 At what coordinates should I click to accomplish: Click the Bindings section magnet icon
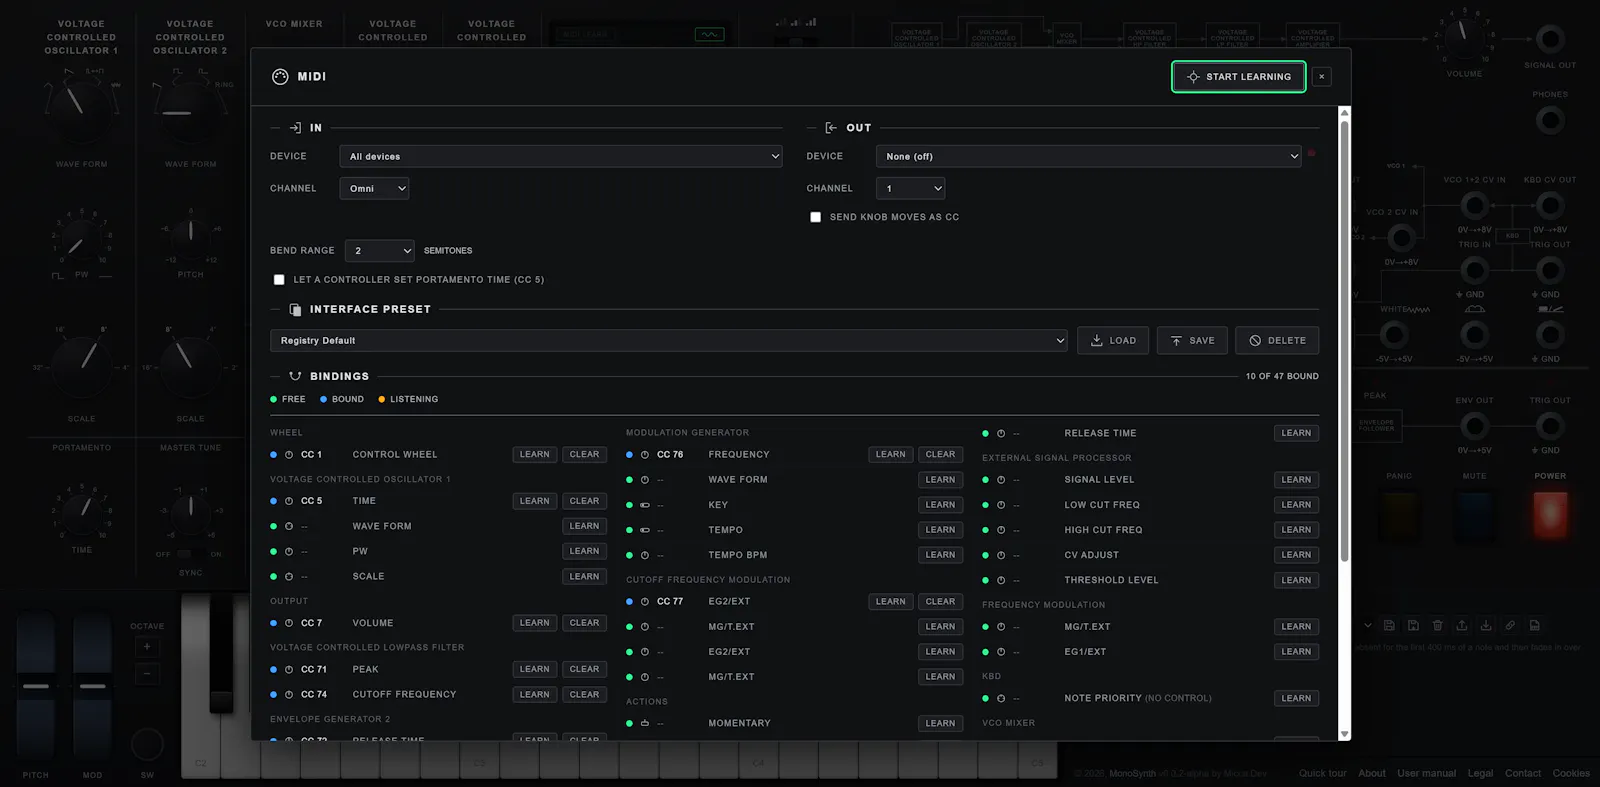tap(295, 377)
